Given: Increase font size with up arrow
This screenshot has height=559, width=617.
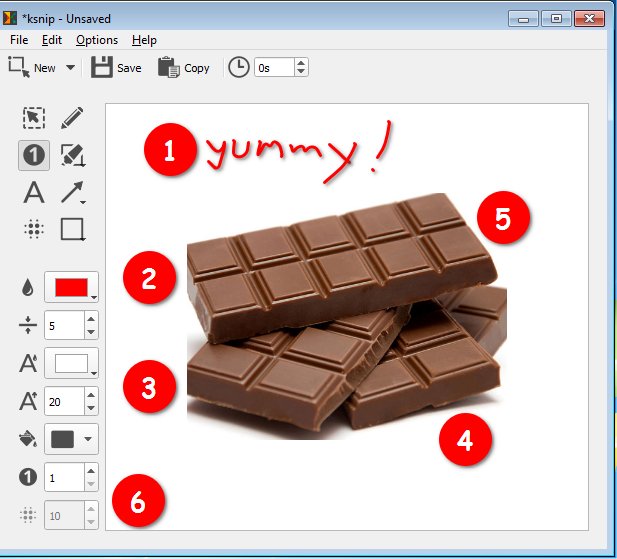Looking at the screenshot, I should 91,395.
